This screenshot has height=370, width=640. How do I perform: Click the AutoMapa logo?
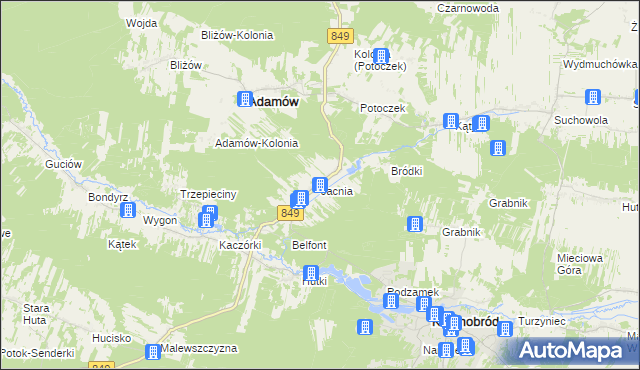tap(571, 350)
